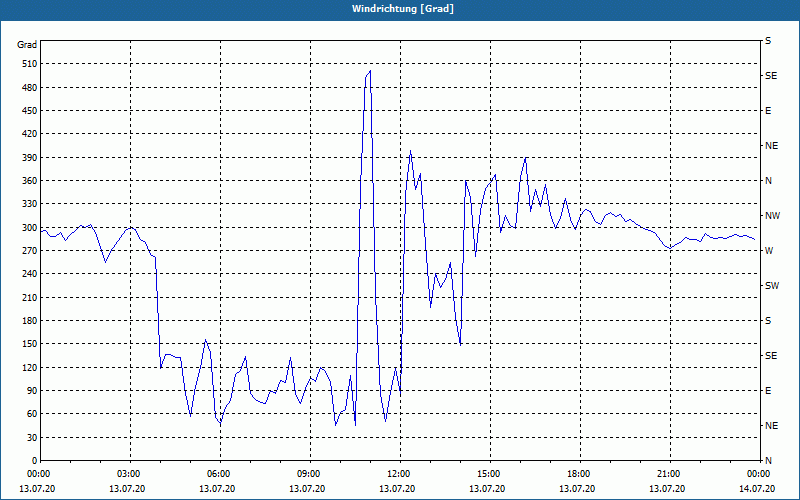Select the 510 value on the left axis

tap(27, 64)
